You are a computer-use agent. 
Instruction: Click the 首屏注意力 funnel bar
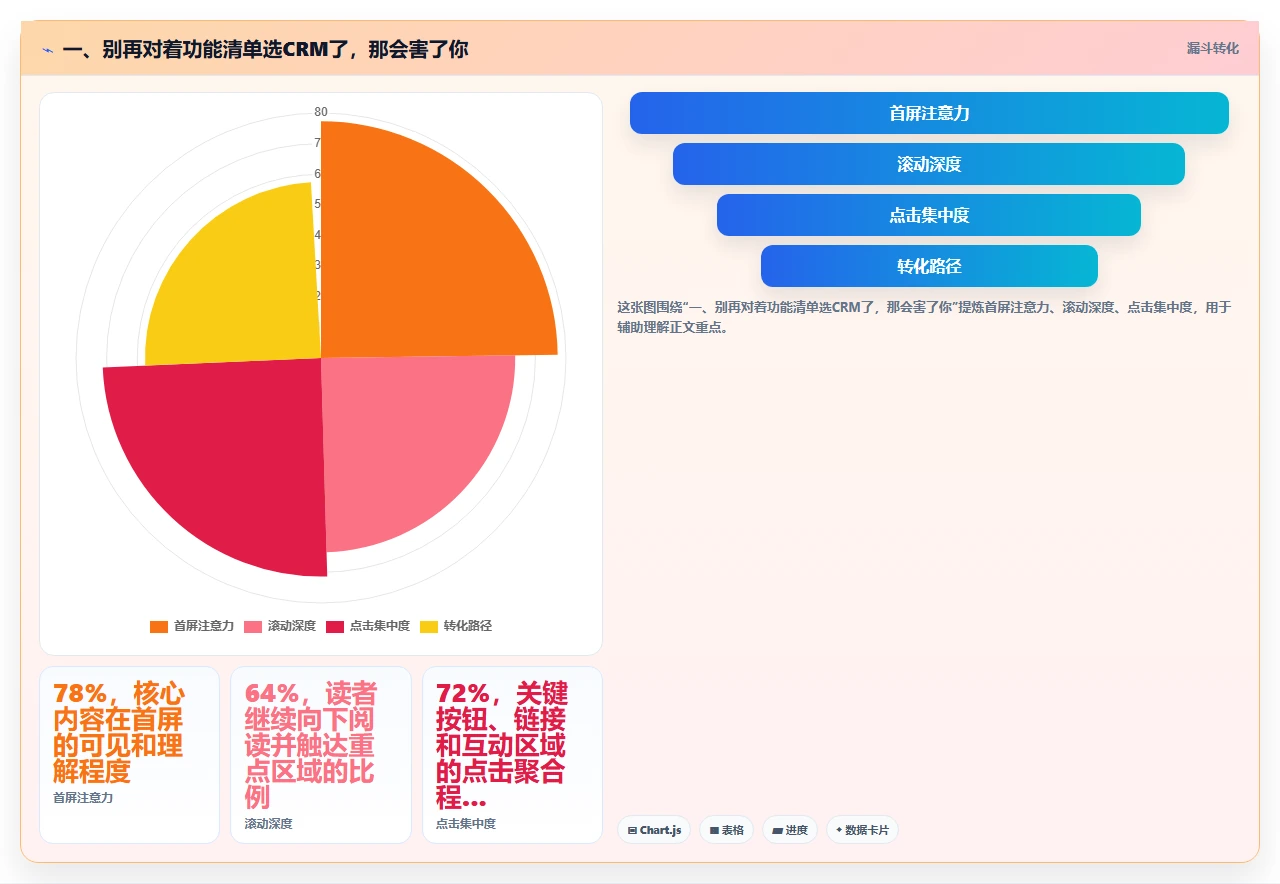coord(929,113)
